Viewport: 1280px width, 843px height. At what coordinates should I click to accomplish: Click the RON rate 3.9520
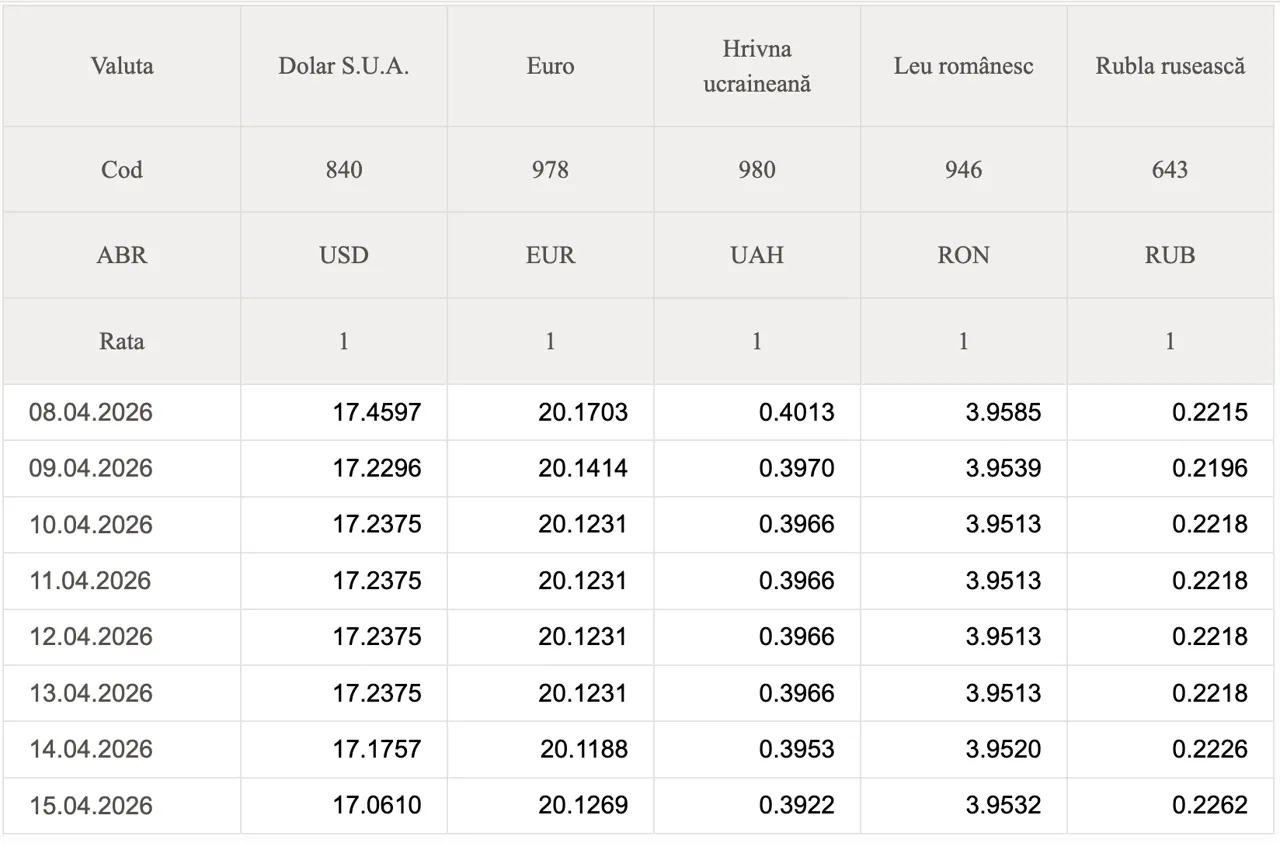pyautogui.click(x=1003, y=749)
